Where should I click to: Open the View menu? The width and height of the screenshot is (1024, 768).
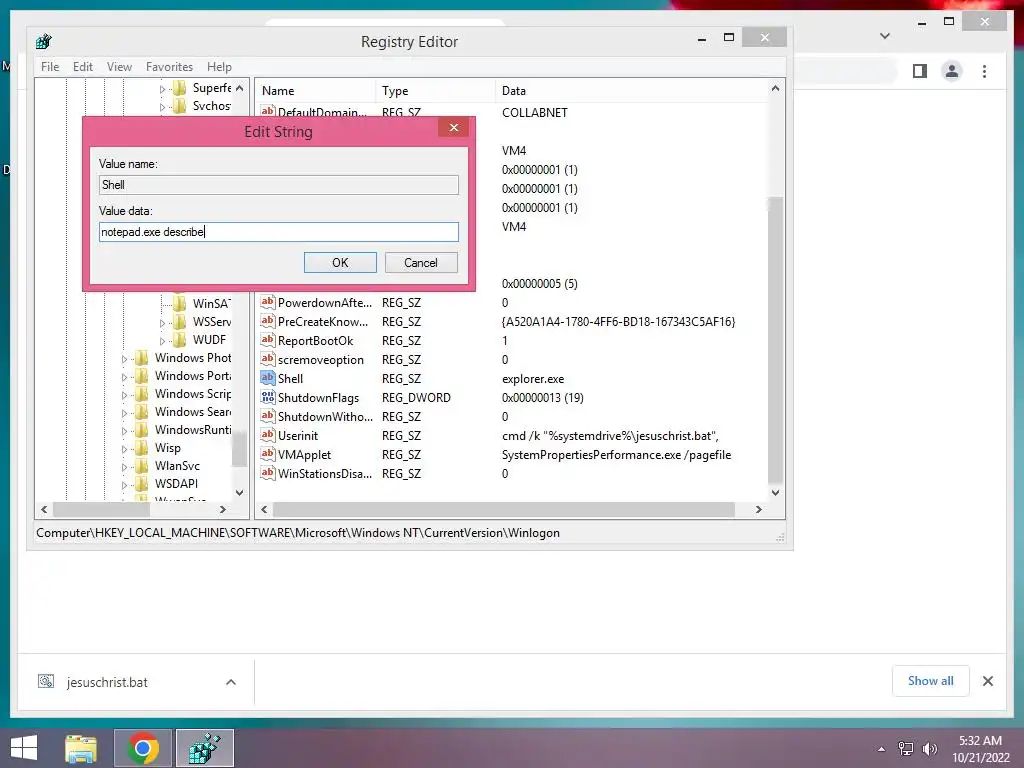pyautogui.click(x=119, y=67)
